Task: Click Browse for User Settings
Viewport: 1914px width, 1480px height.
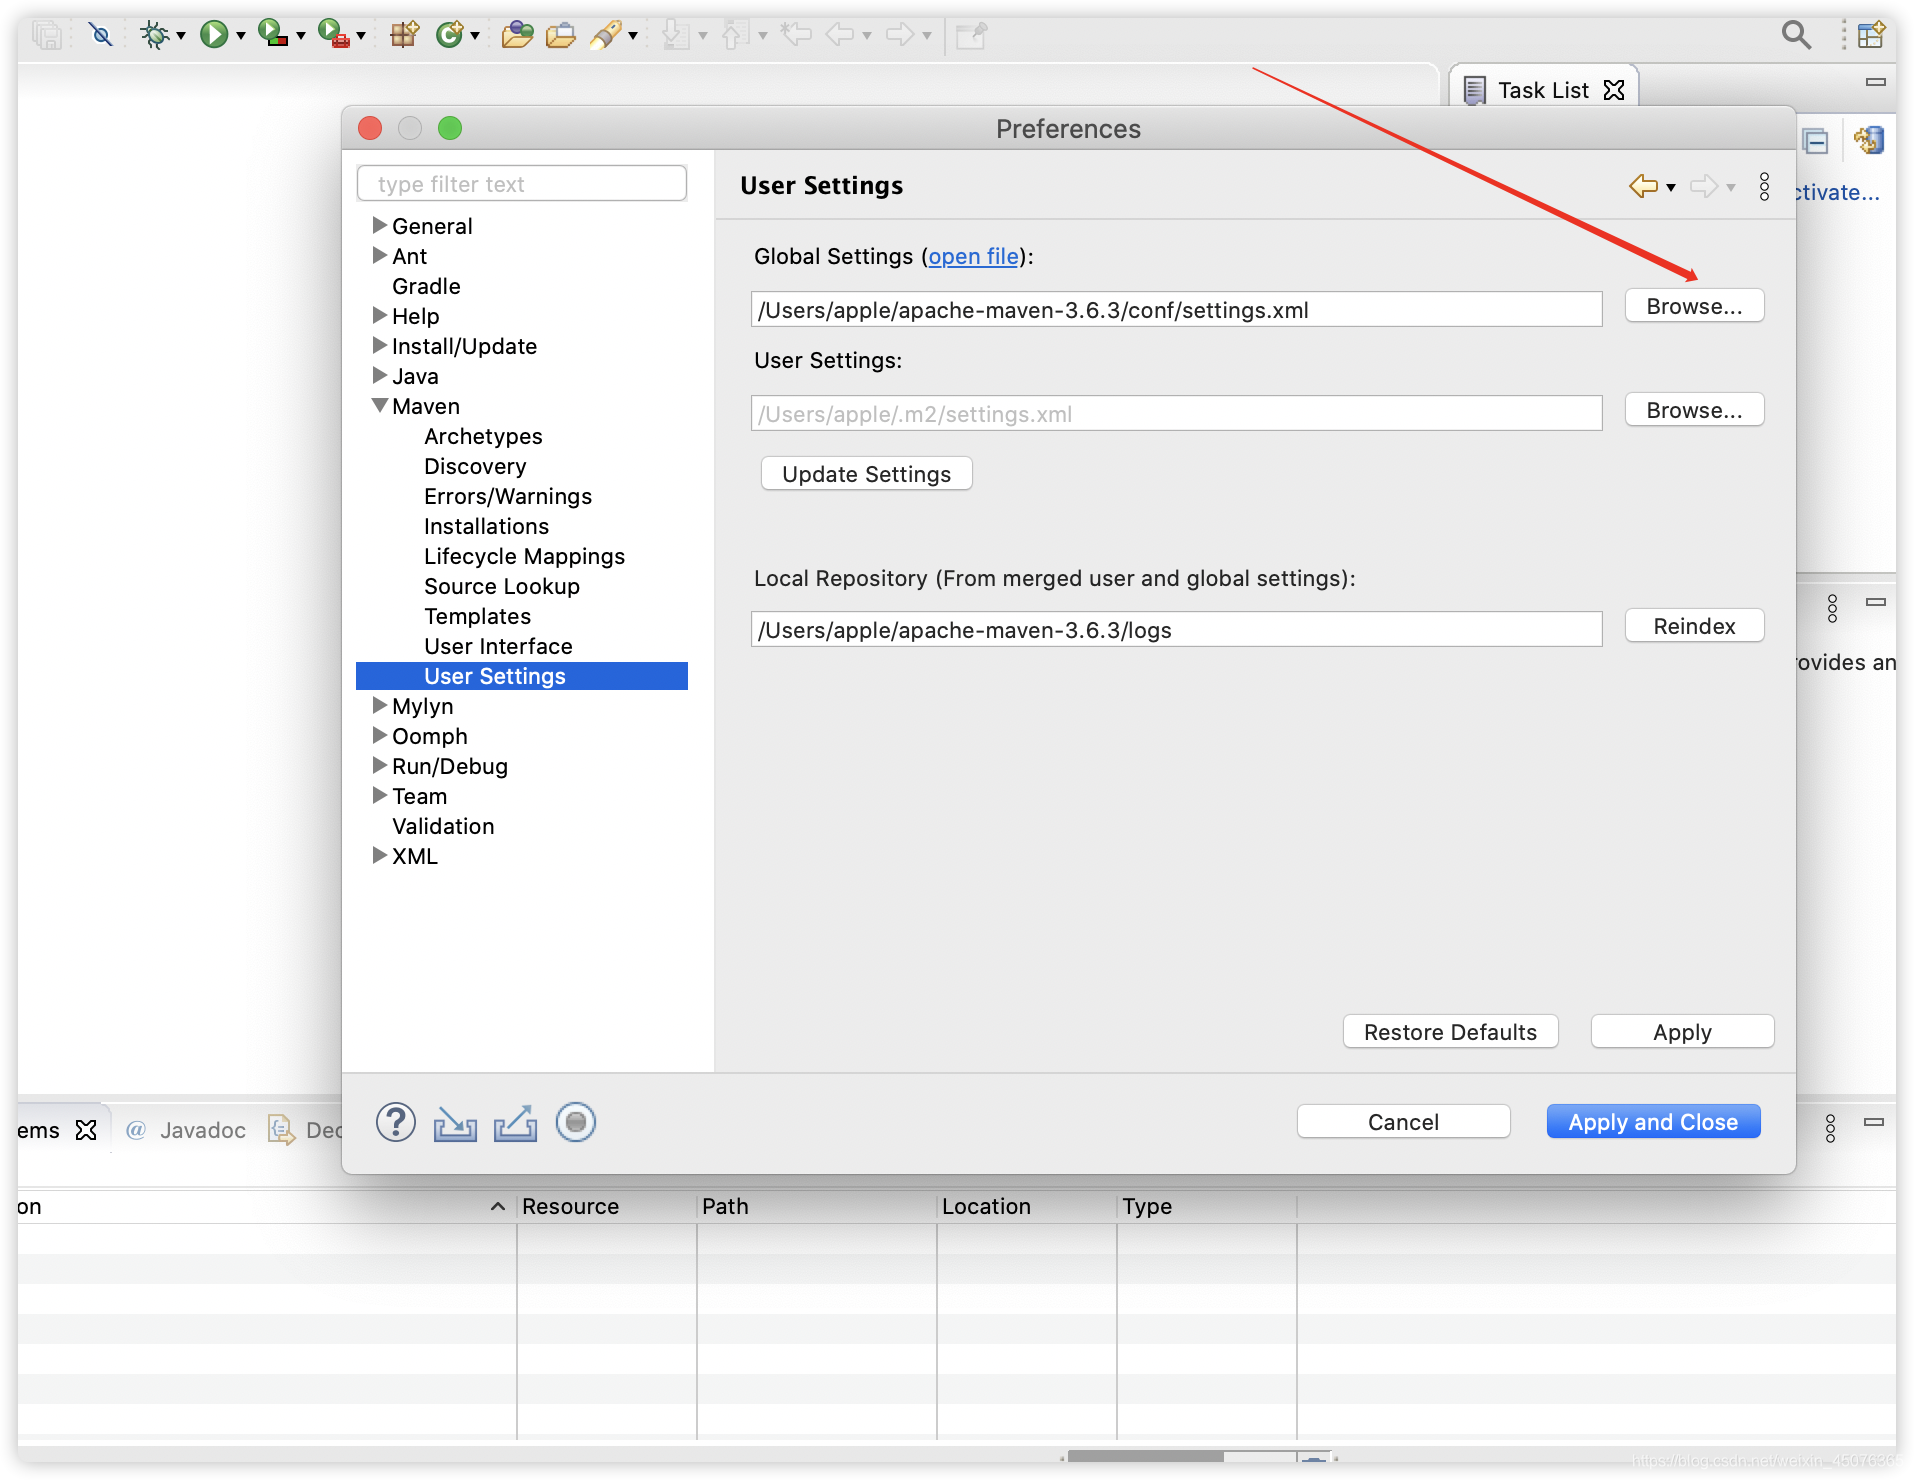Action: coord(1694,410)
